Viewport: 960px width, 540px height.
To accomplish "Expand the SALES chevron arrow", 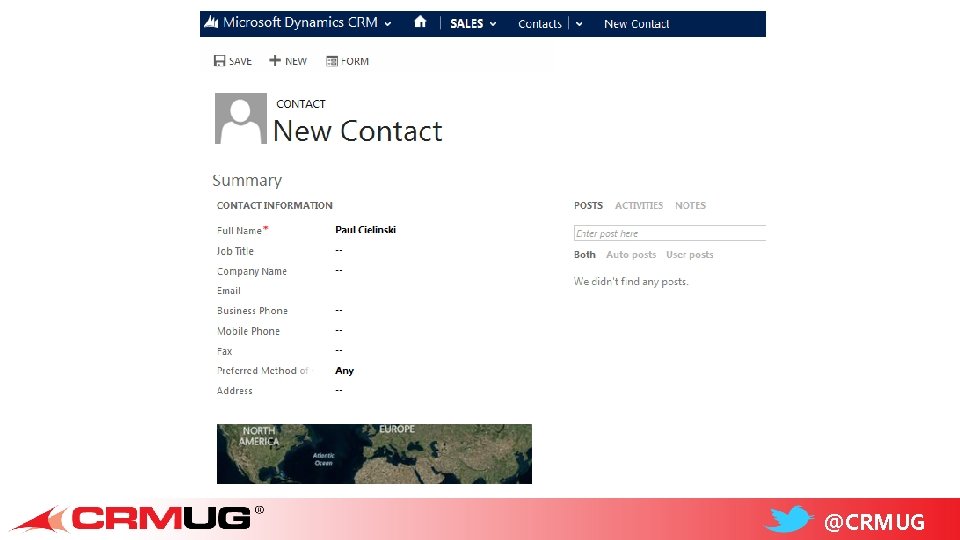I will pos(493,24).
